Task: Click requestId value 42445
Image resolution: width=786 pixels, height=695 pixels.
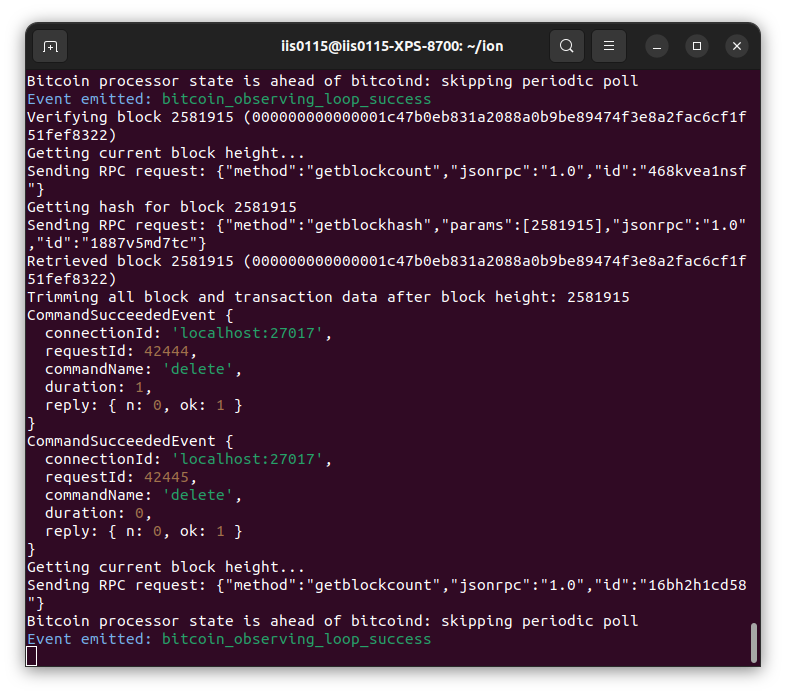Action: coord(166,477)
